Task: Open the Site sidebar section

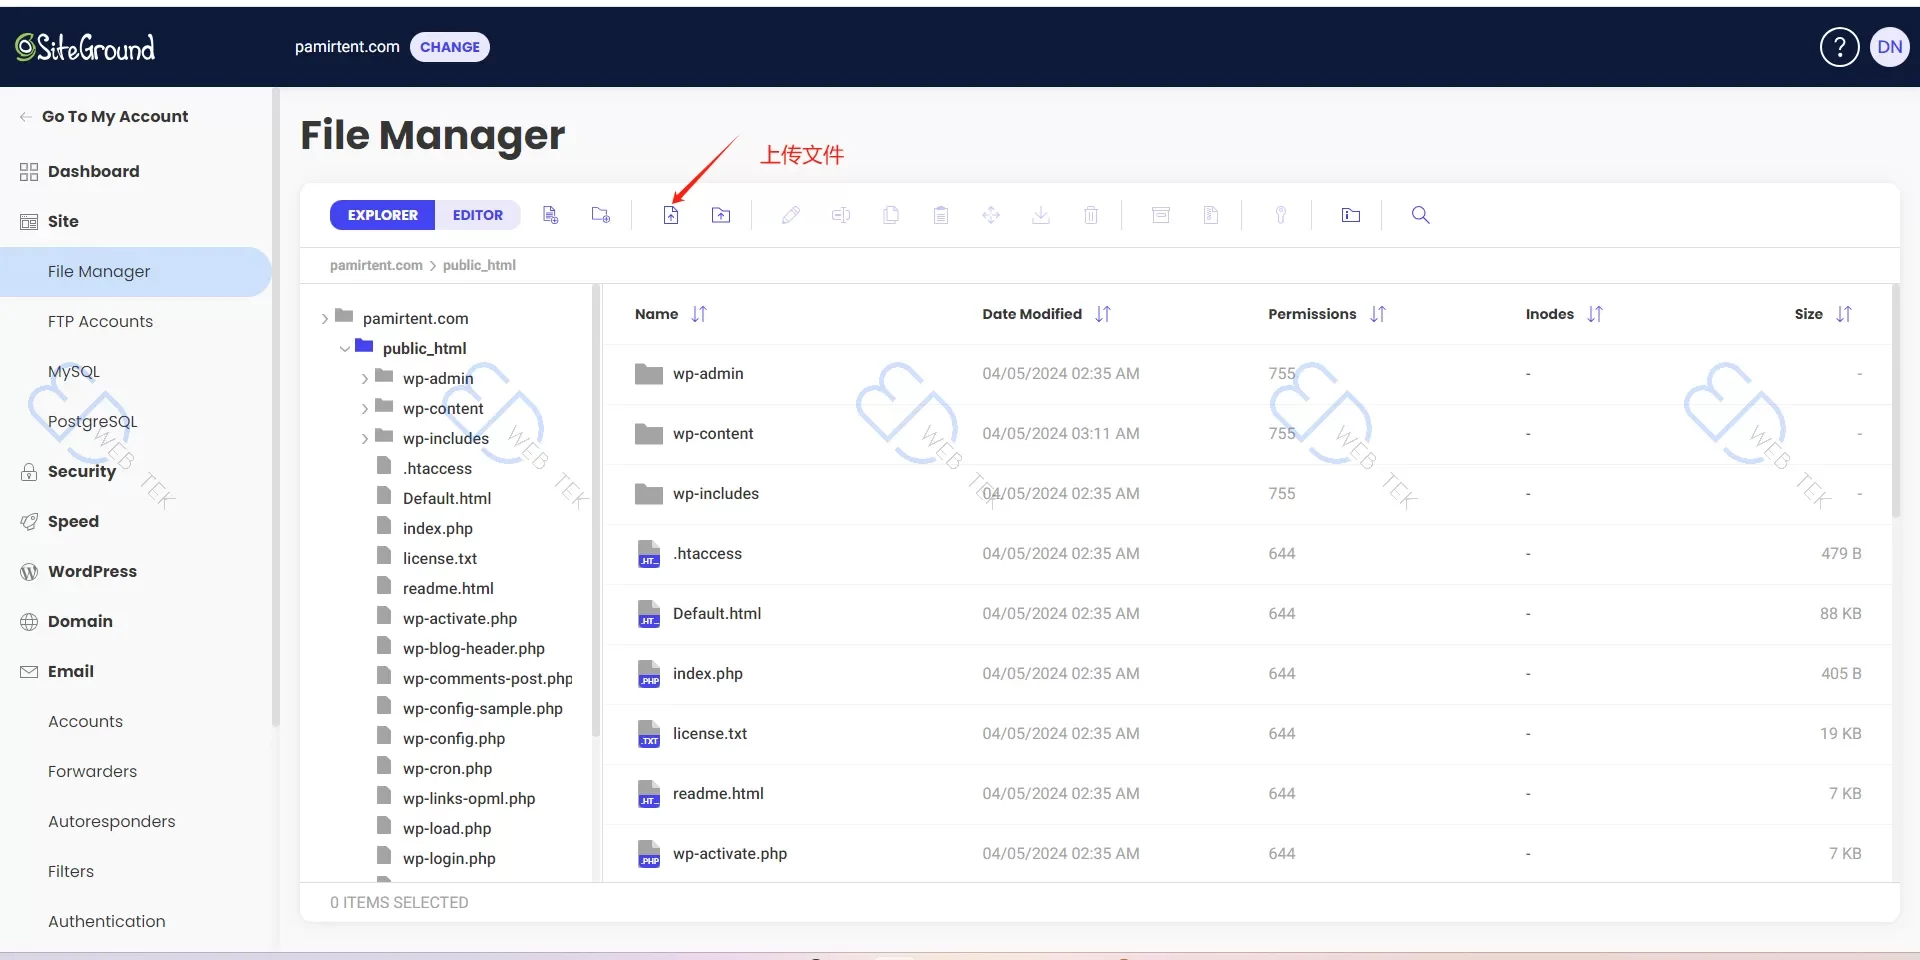Action: pyautogui.click(x=62, y=221)
